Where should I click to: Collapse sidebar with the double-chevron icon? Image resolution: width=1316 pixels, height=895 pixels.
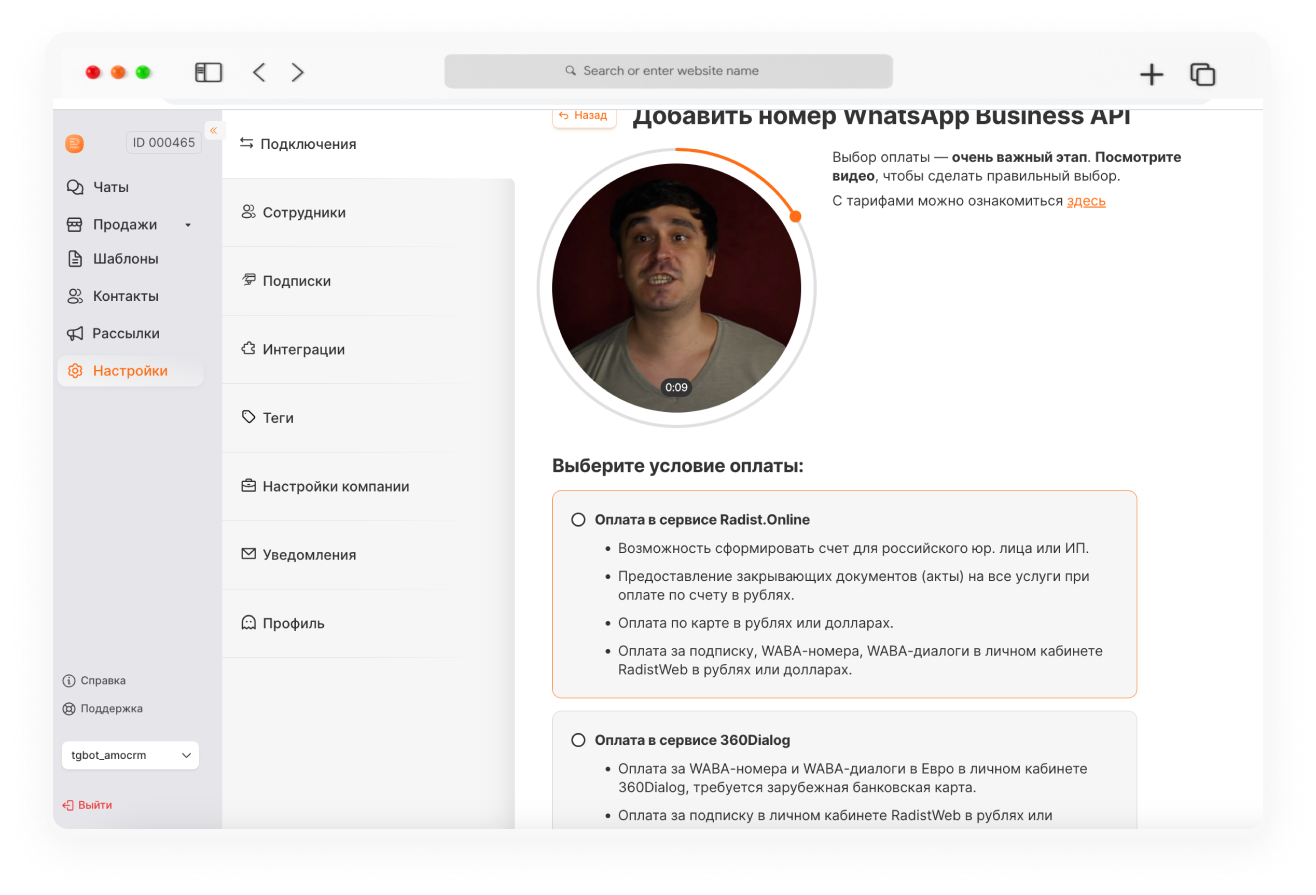click(213, 130)
